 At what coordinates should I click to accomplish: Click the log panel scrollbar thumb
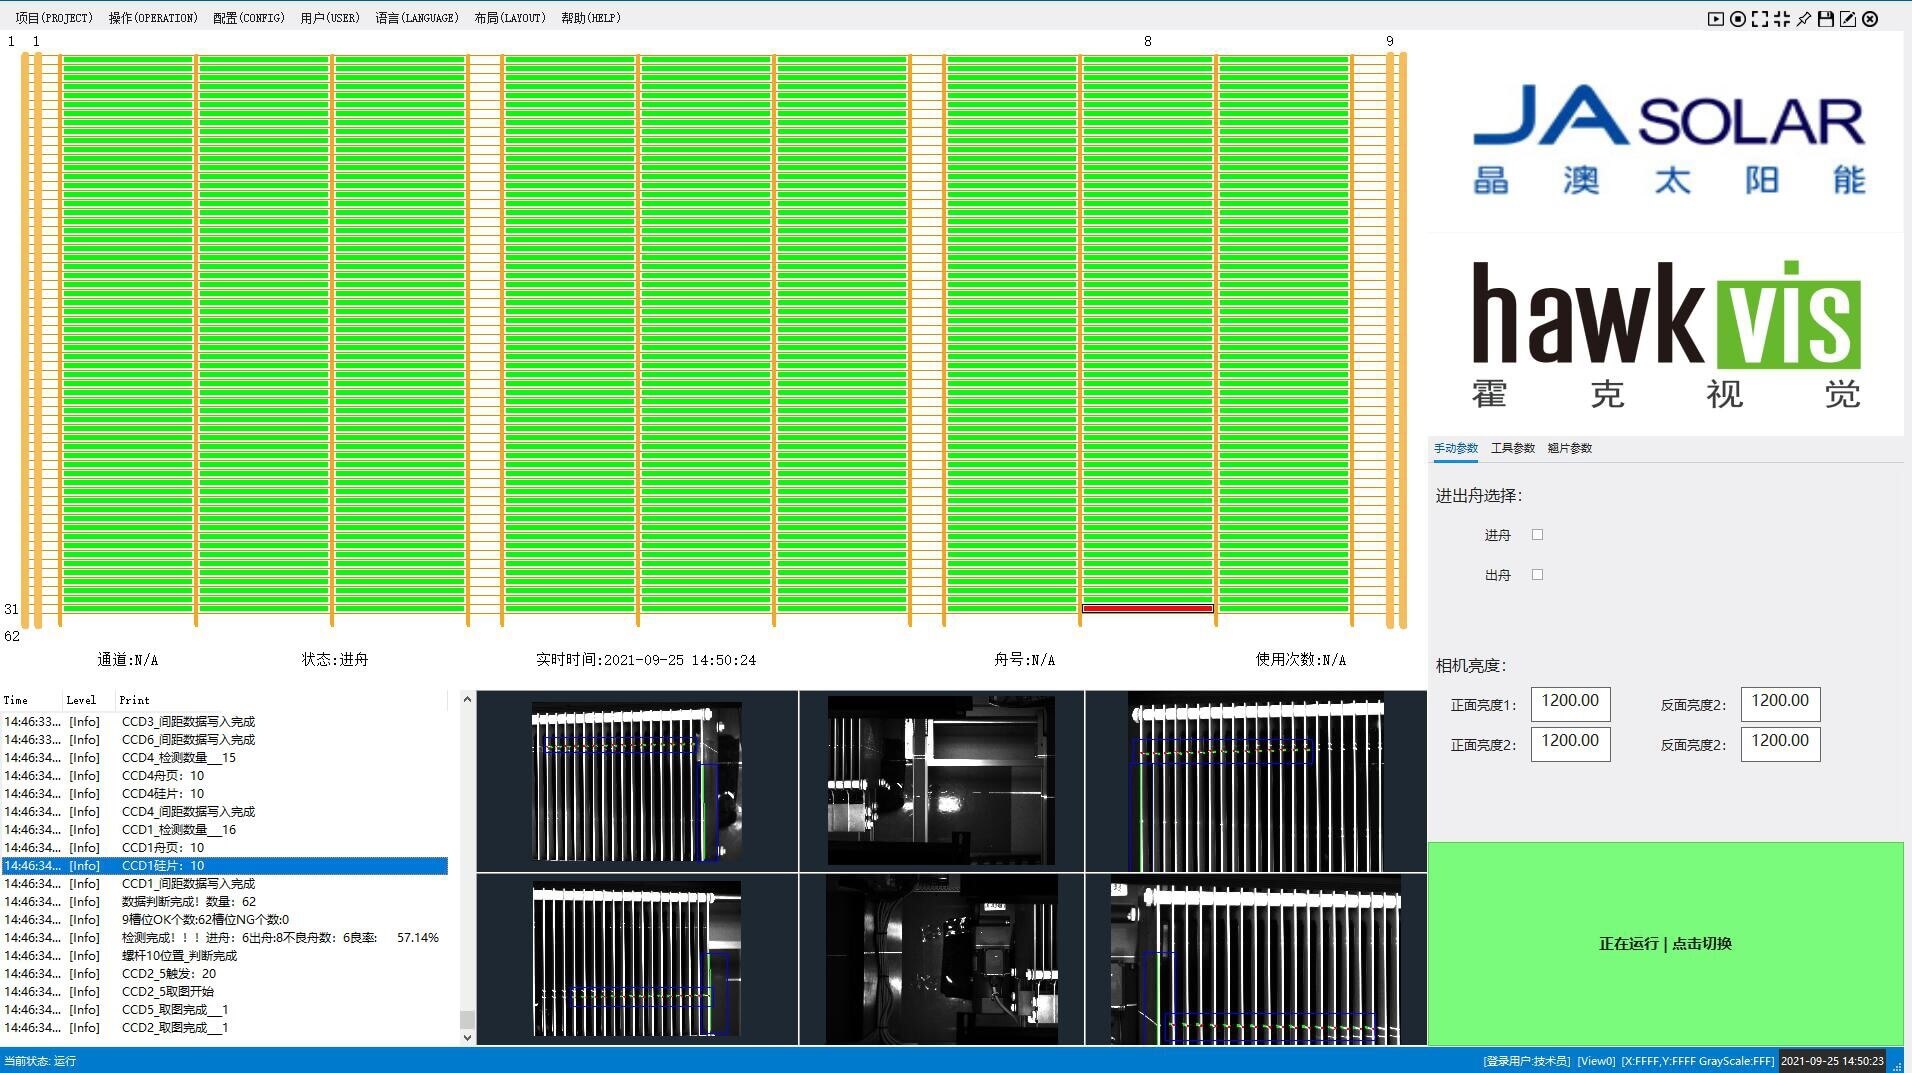(467, 1019)
